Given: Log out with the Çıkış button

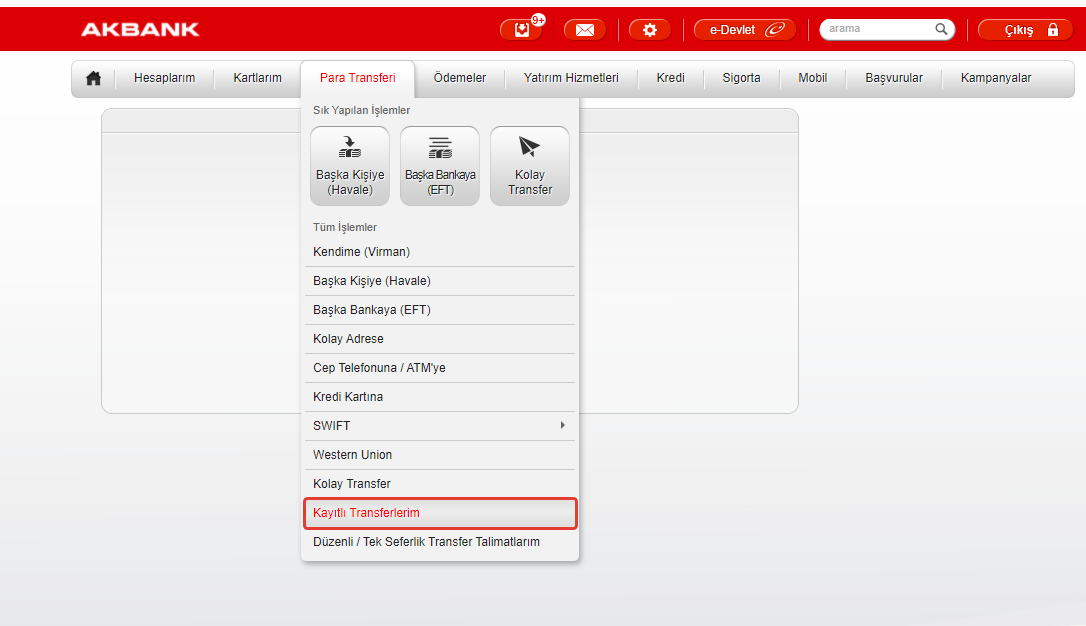Looking at the screenshot, I should (x=1025, y=30).
